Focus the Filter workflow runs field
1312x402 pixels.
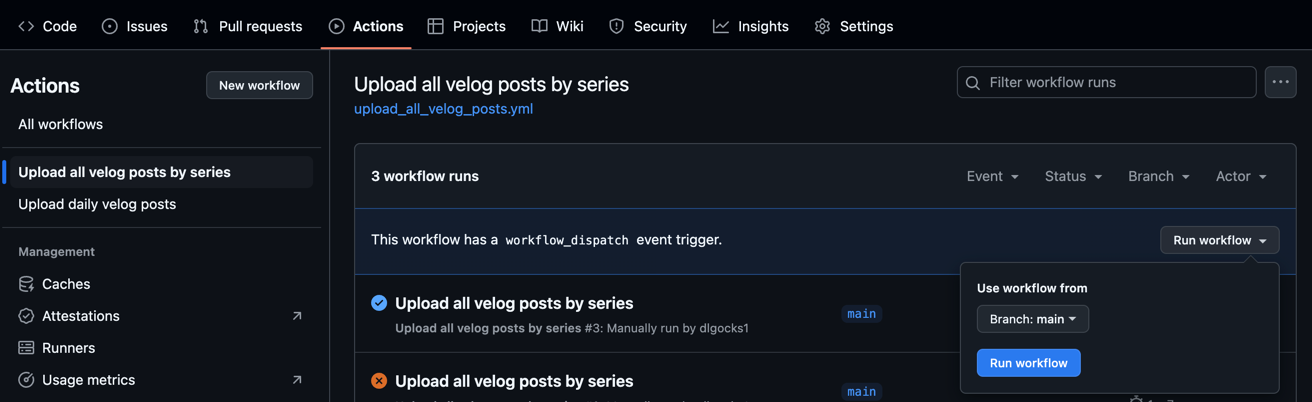pos(1106,82)
